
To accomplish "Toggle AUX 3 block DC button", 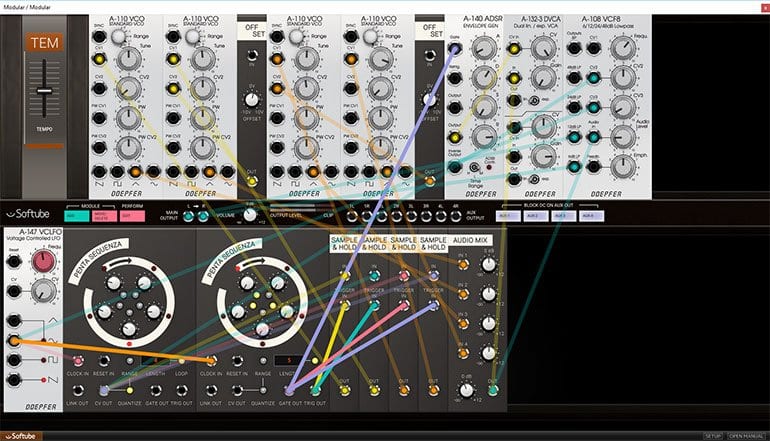I will [563, 216].
